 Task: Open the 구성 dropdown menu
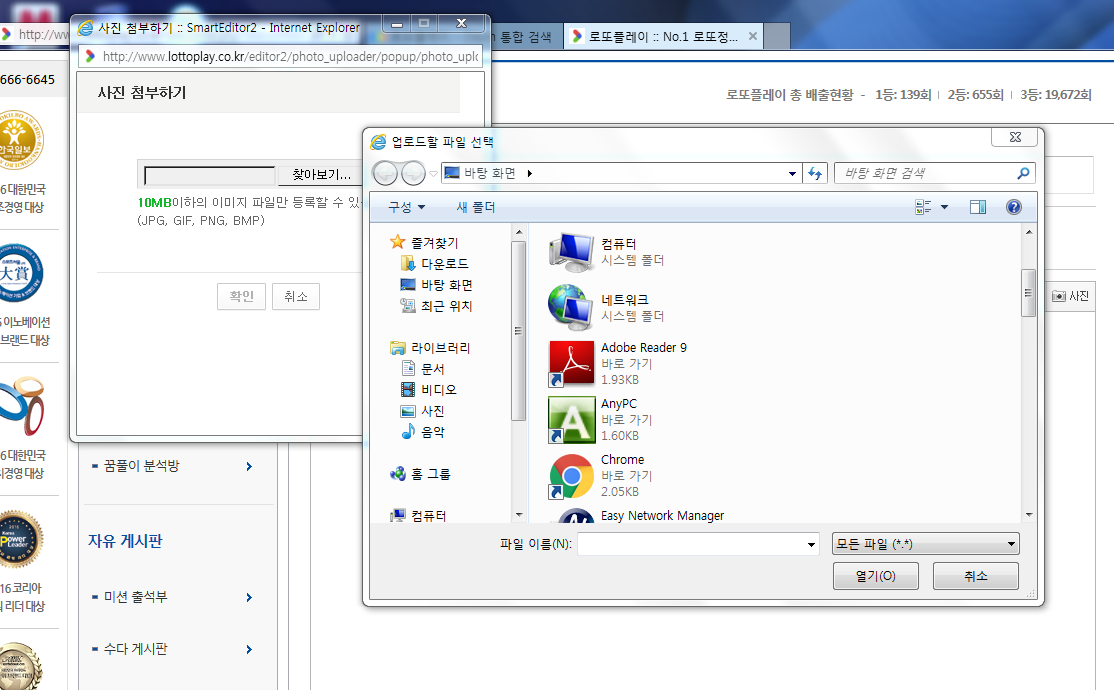tap(406, 207)
